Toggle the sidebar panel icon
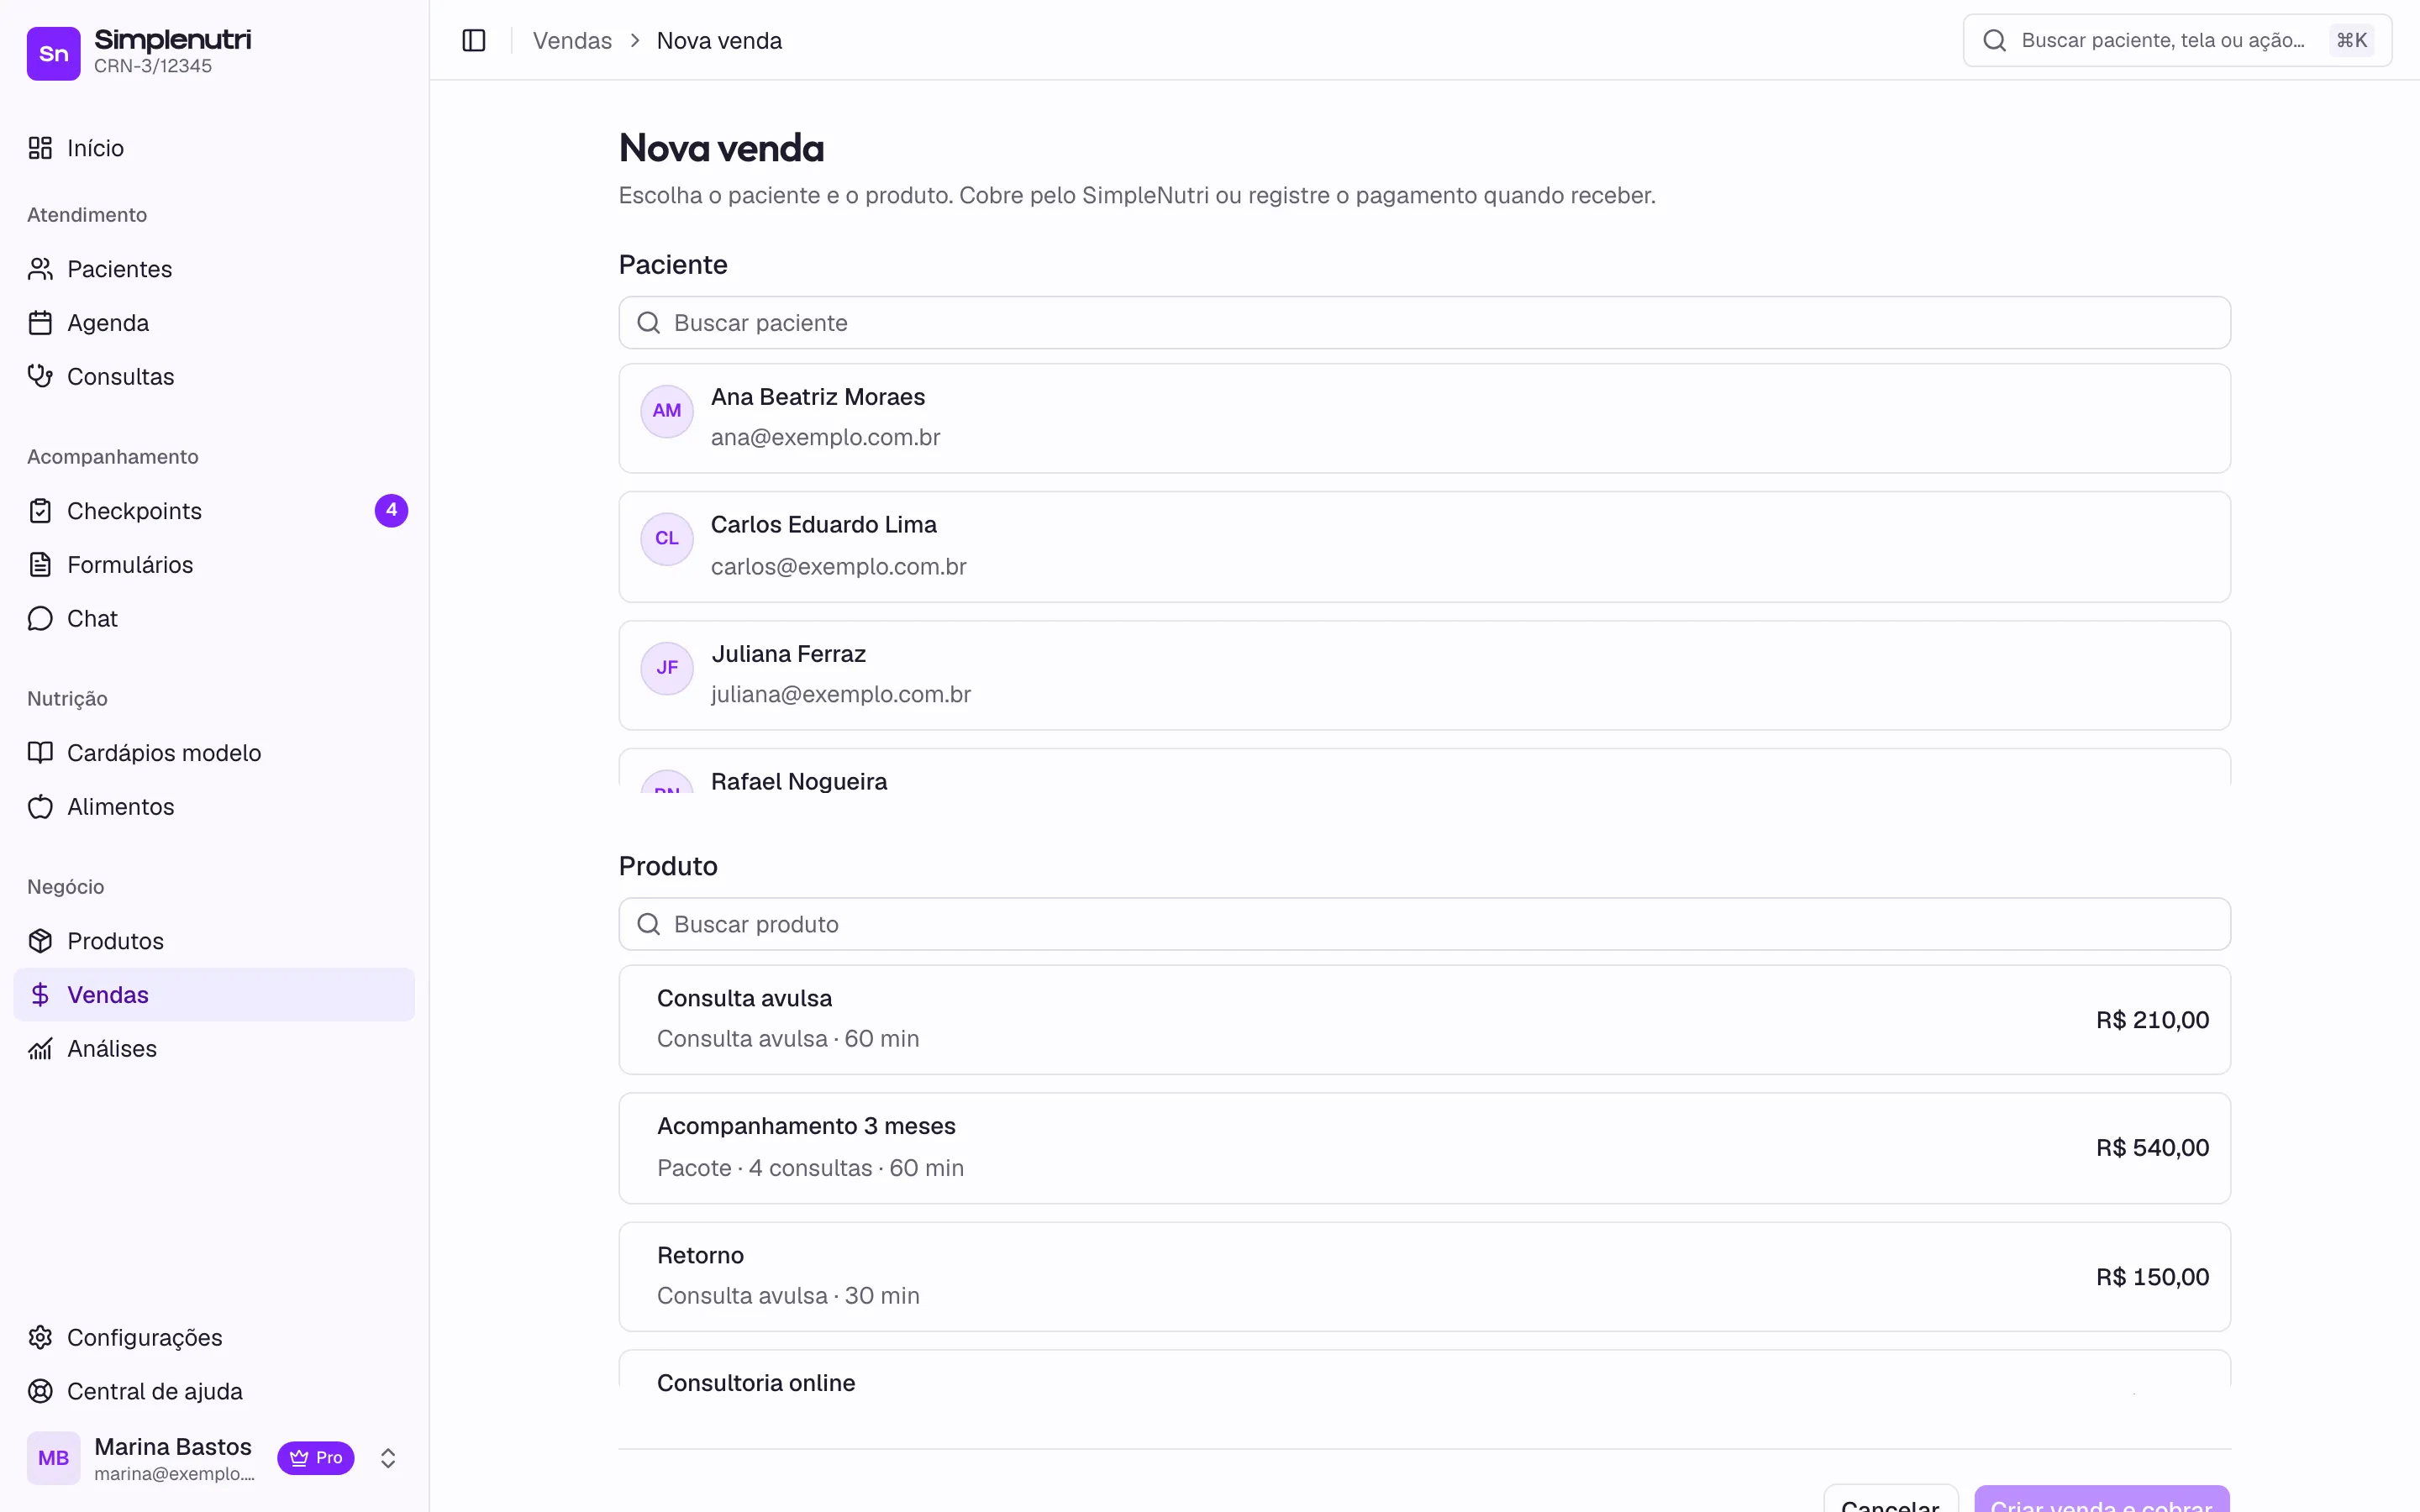 (x=474, y=40)
